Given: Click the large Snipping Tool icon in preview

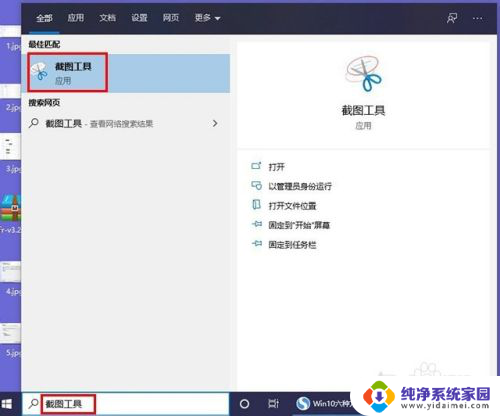Looking at the screenshot, I should (363, 74).
